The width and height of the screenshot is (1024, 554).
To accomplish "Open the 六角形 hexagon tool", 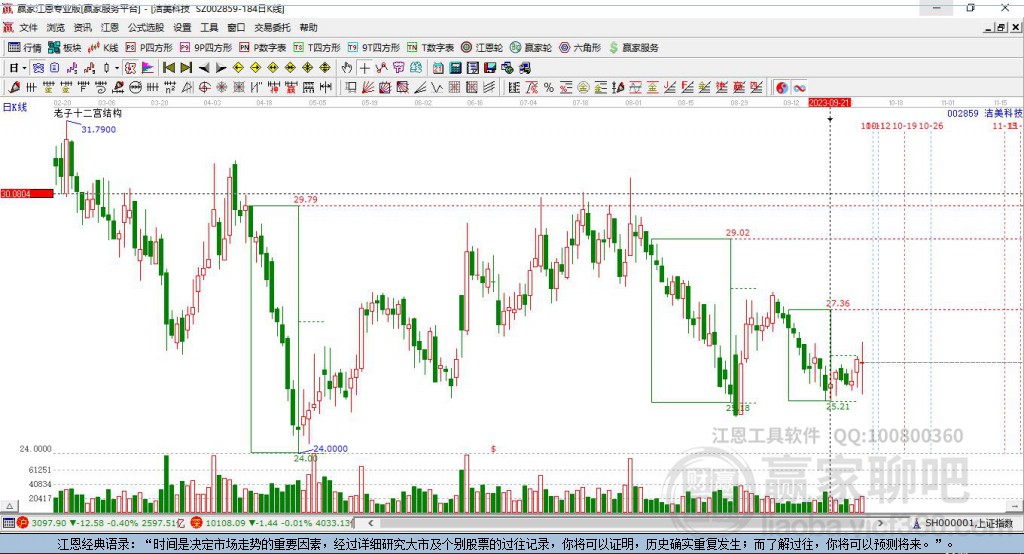I will (x=580, y=48).
